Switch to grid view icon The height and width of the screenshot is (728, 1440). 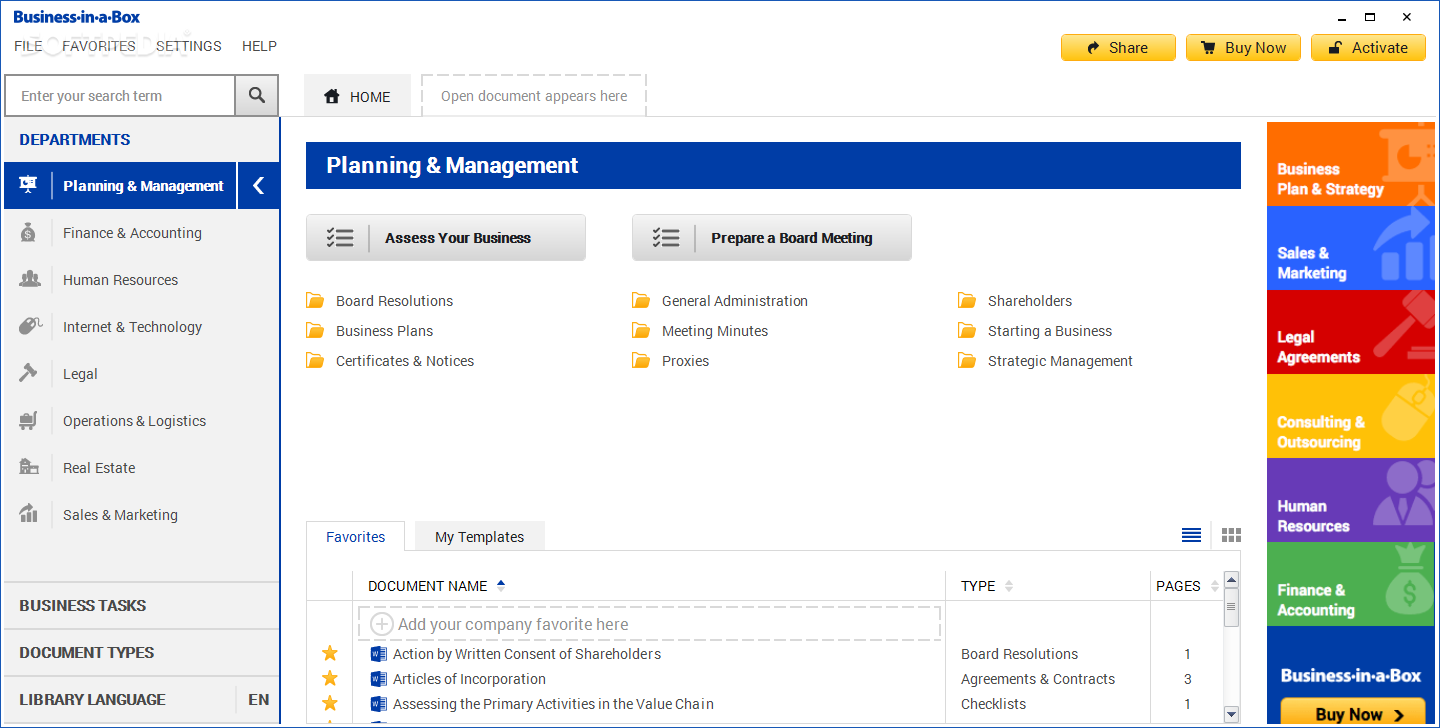click(x=1231, y=535)
